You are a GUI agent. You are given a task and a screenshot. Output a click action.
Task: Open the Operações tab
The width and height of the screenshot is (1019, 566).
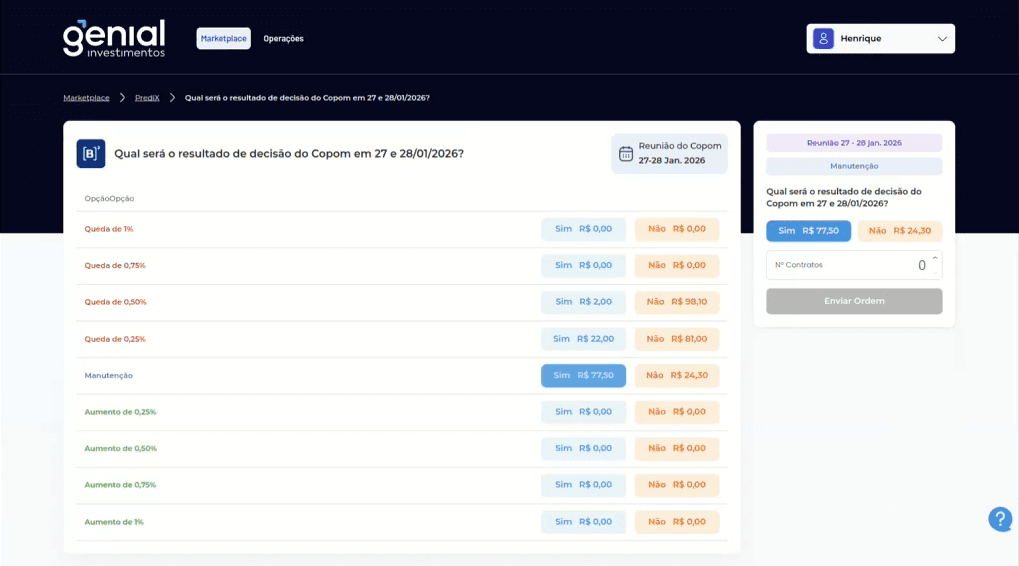click(283, 38)
